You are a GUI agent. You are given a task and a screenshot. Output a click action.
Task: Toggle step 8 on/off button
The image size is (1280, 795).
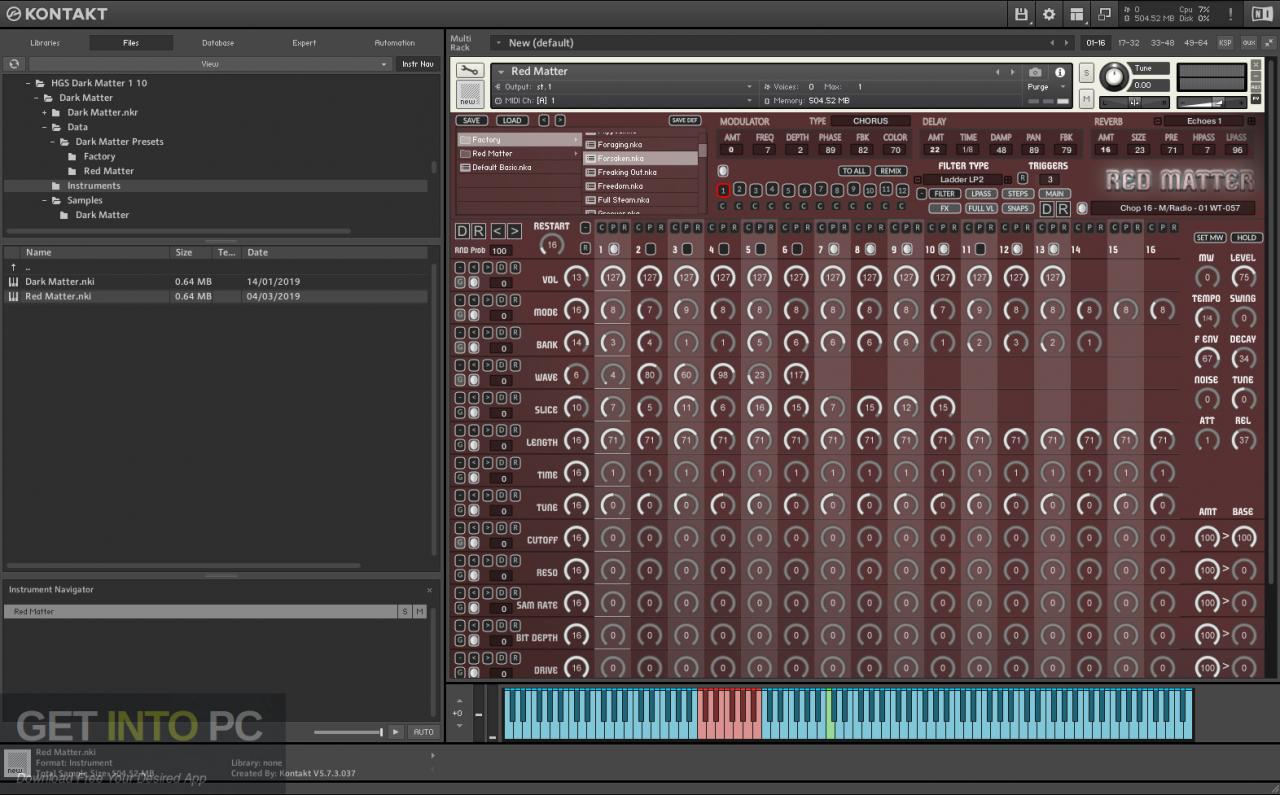coord(870,249)
